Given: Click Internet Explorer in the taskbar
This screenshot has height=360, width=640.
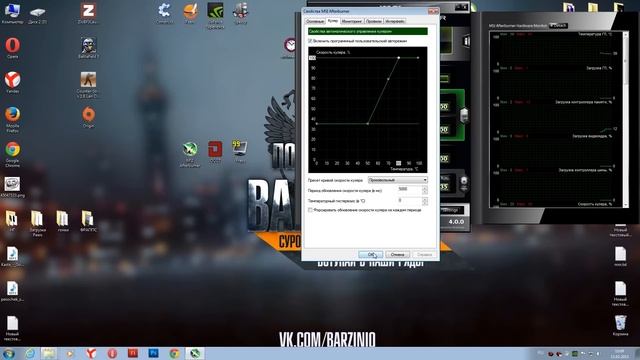Looking at the screenshot, I should click(x=30, y=353).
